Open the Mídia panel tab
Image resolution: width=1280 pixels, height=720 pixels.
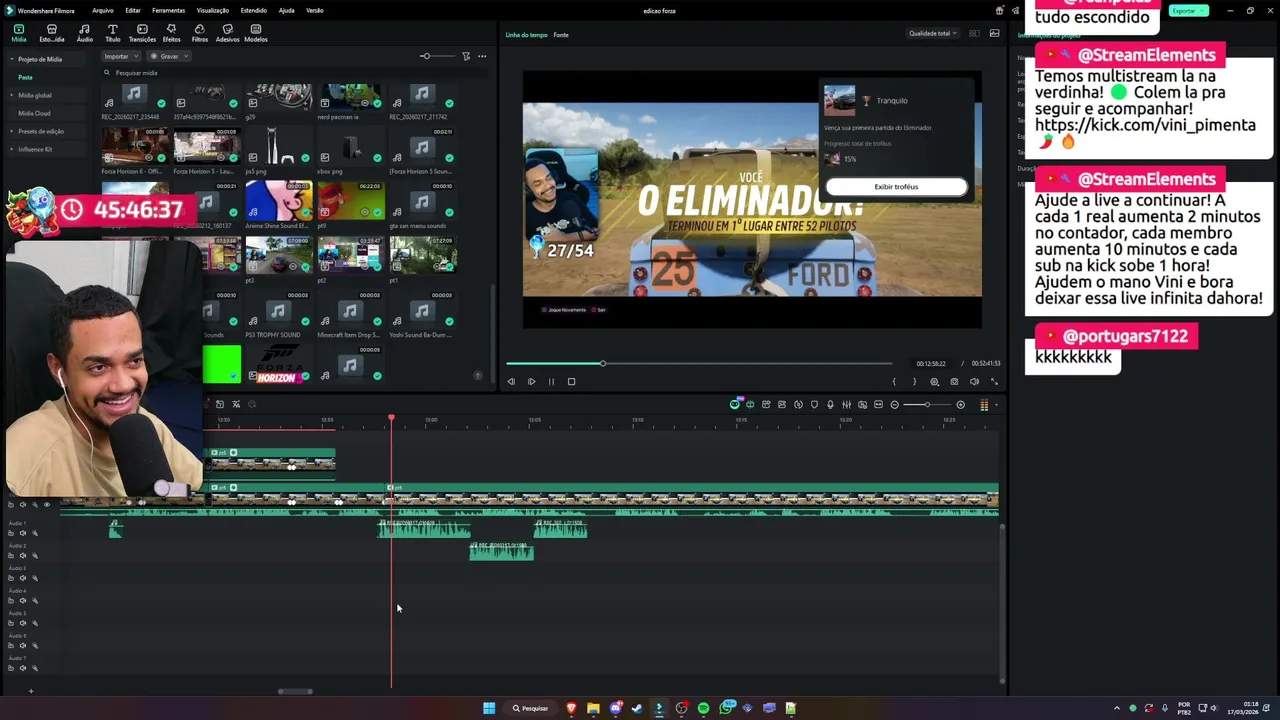19,33
